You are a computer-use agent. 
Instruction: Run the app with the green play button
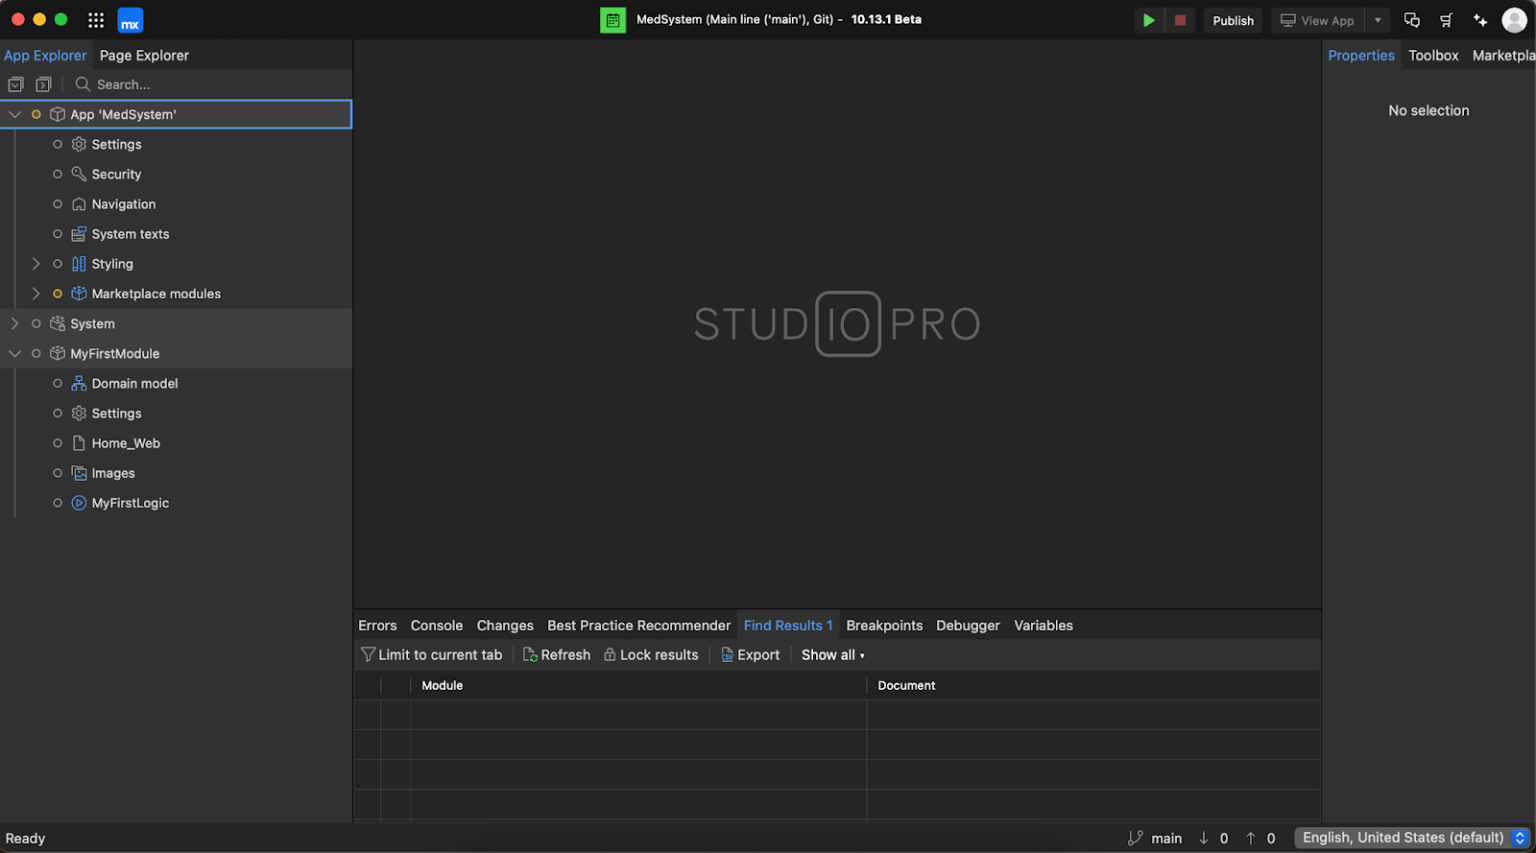pos(1148,19)
